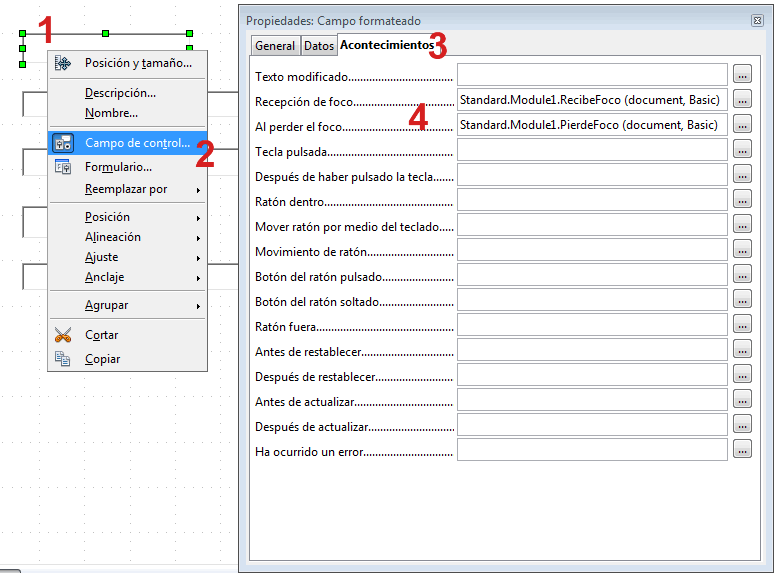Click the Posición y tamaño icon
774x573 pixels.
point(63,63)
